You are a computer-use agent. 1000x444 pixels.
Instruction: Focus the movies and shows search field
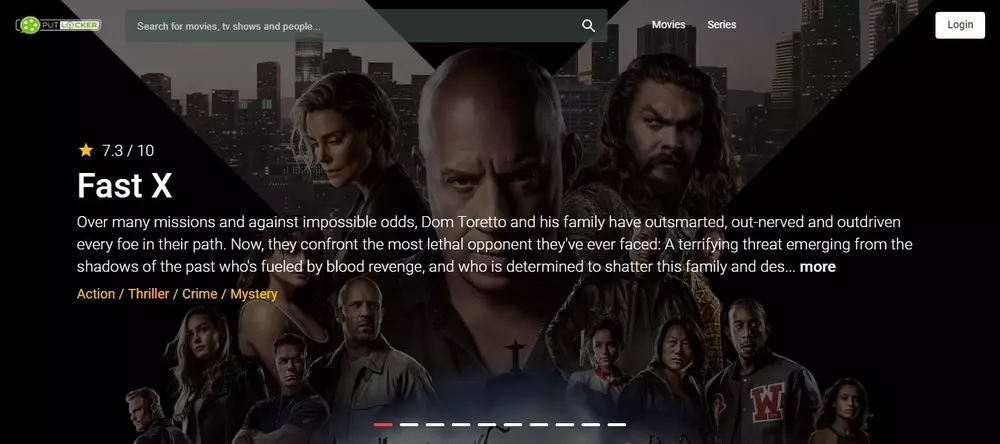366,26
